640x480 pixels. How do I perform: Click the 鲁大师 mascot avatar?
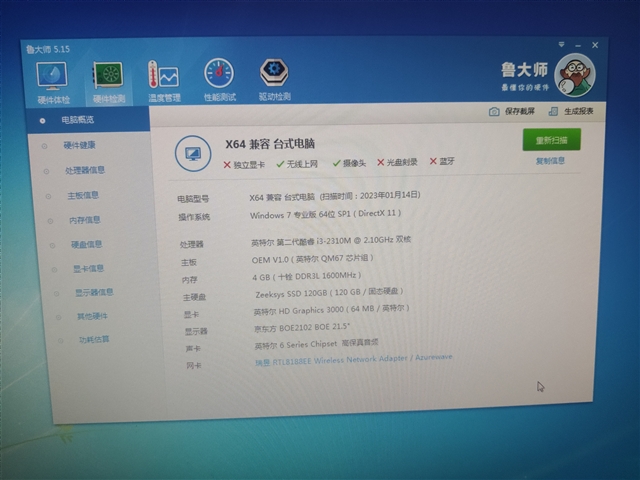click(x=575, y=76)
